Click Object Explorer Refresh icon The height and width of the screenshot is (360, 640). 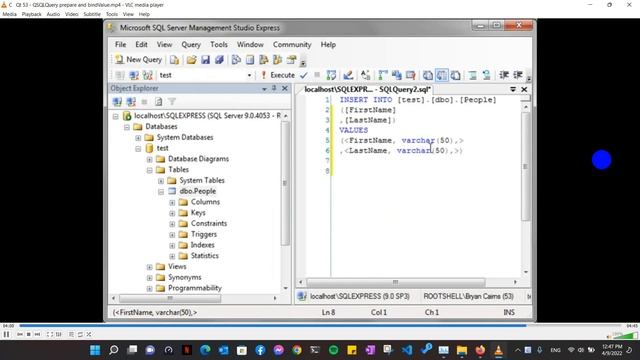point(158,102)
